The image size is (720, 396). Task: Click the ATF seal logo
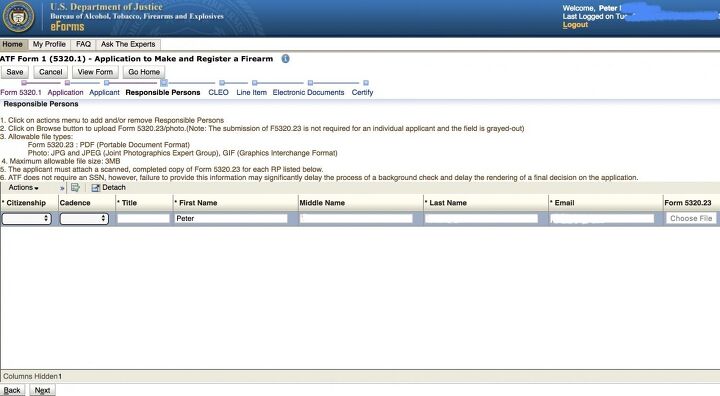coord(18,17)
